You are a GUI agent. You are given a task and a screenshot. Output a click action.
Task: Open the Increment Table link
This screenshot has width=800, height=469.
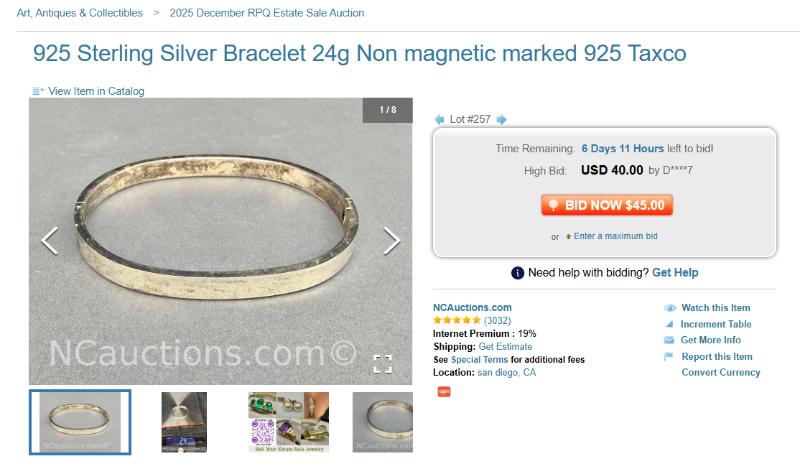[x=715, y=324]
